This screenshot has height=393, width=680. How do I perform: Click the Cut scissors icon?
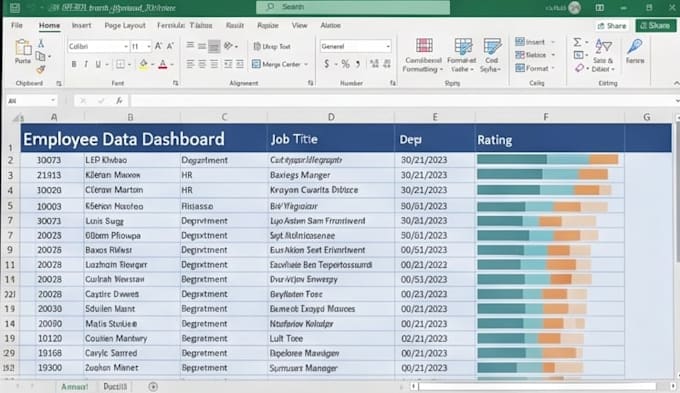(x=41, y=43)
